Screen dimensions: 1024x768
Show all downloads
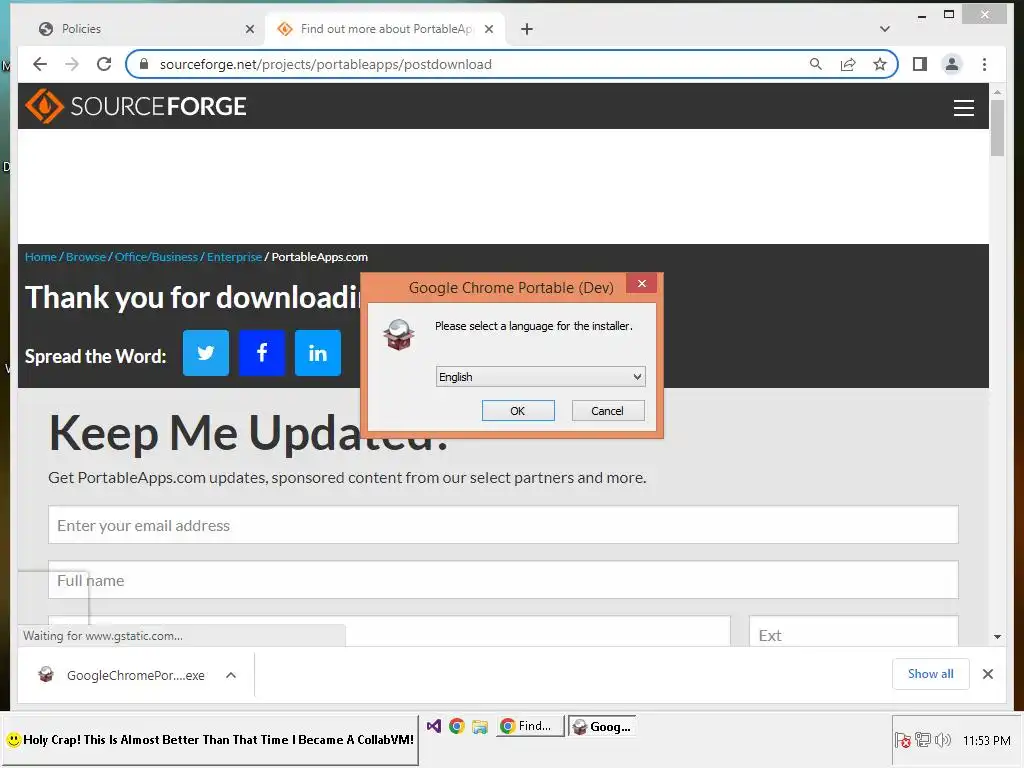930,674
